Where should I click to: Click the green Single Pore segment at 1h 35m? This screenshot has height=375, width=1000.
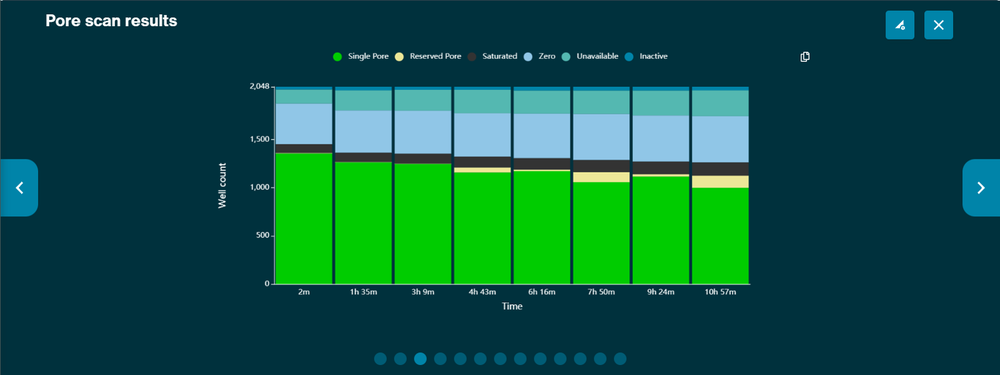pos(364,223)
